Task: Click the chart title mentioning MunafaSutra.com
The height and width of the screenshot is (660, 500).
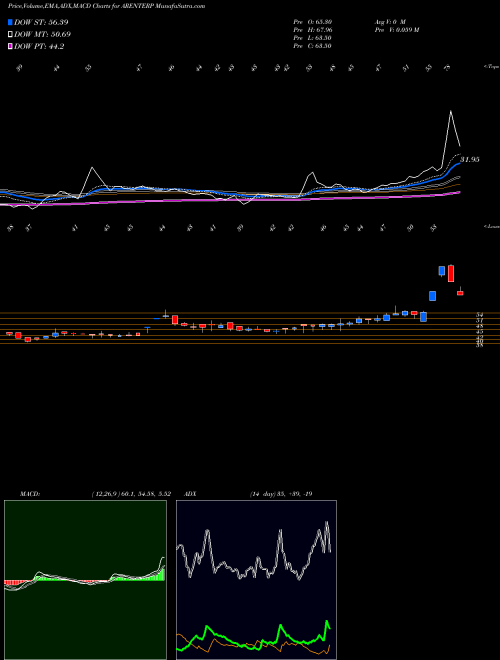Action: pos(106,6)
